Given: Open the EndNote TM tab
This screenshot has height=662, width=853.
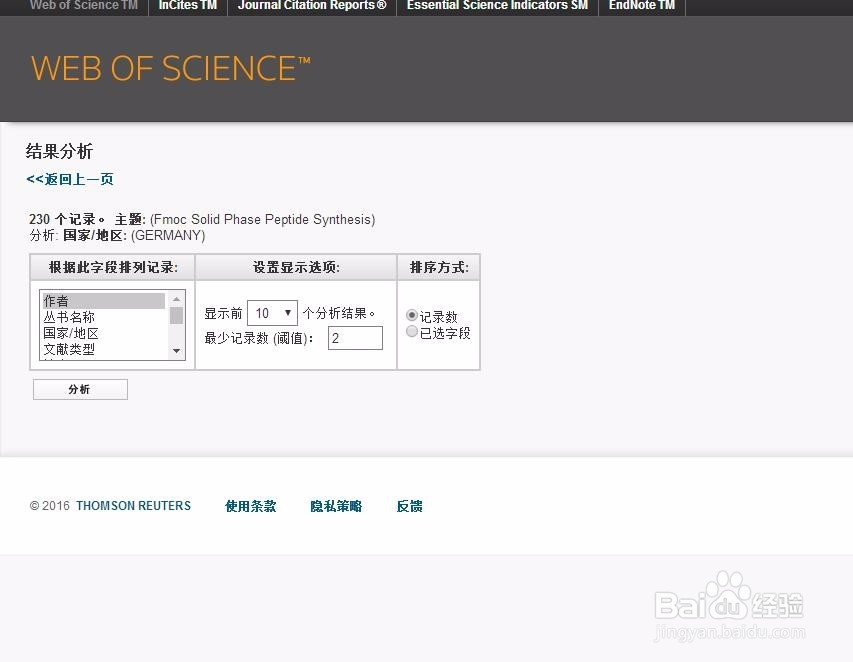Looking at the screenshot, I should (641, 5).
